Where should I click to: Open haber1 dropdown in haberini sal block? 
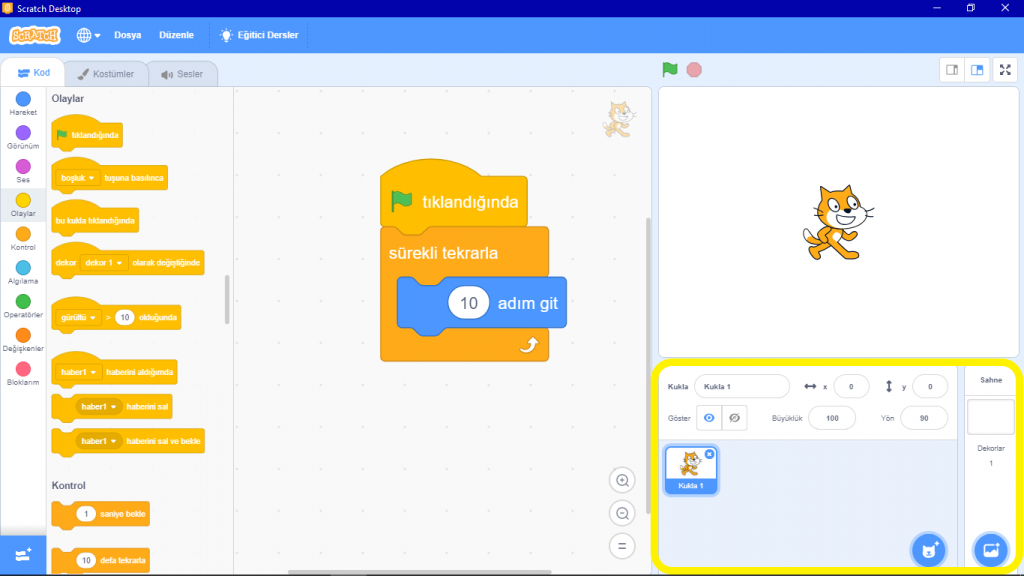point(98,407)
